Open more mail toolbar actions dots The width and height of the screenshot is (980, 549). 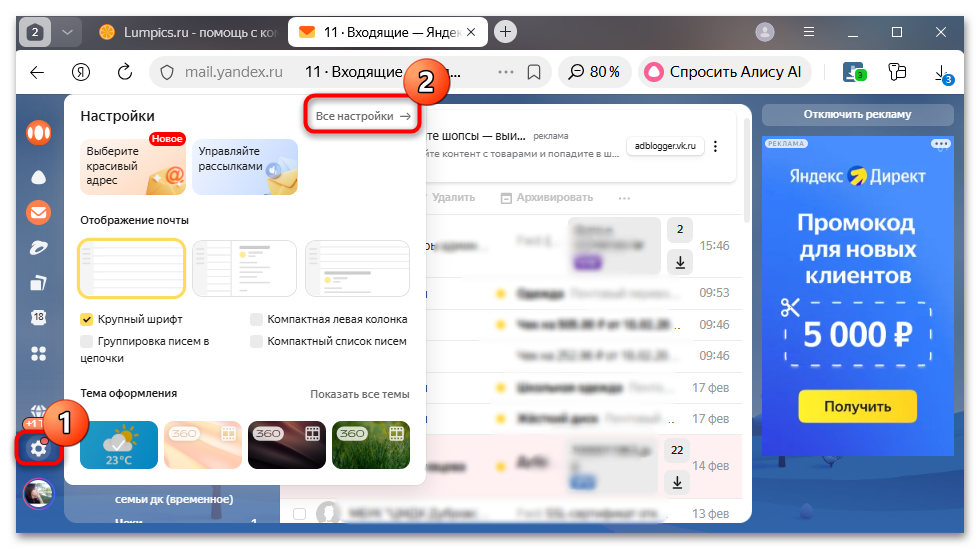coord(624,198)
